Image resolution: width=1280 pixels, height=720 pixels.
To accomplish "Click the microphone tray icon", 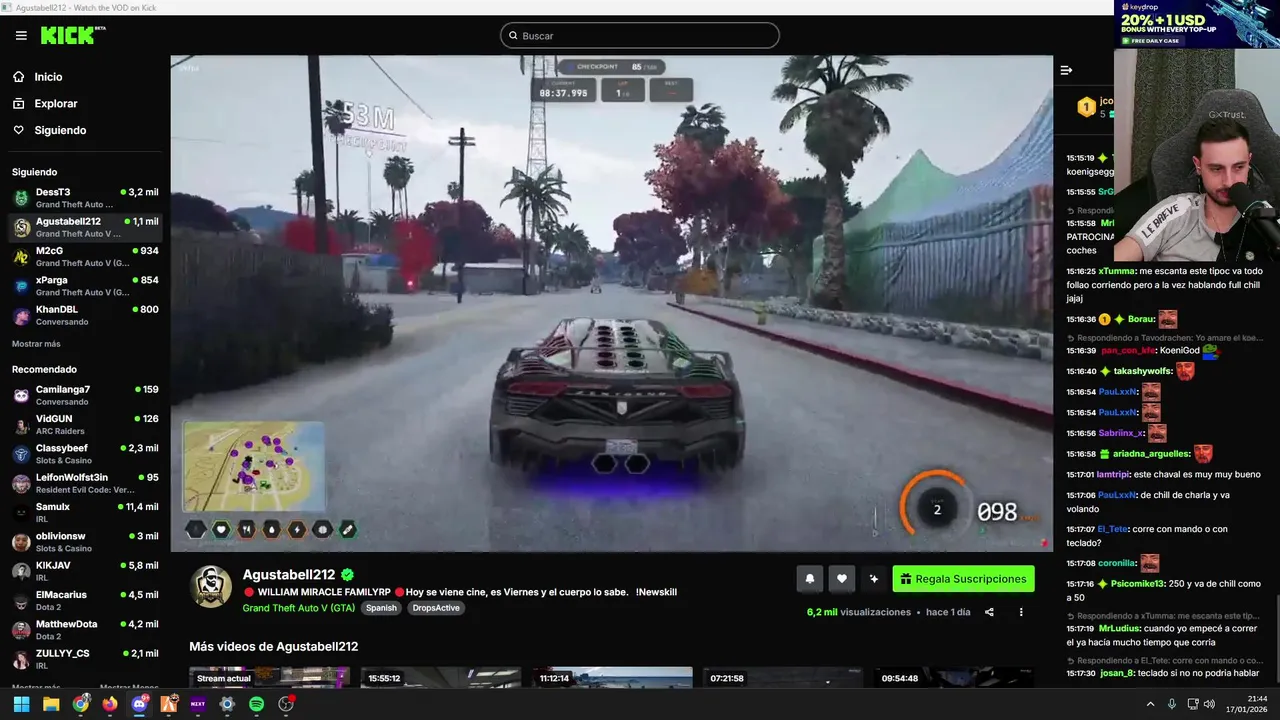I will coord(1171,704).
